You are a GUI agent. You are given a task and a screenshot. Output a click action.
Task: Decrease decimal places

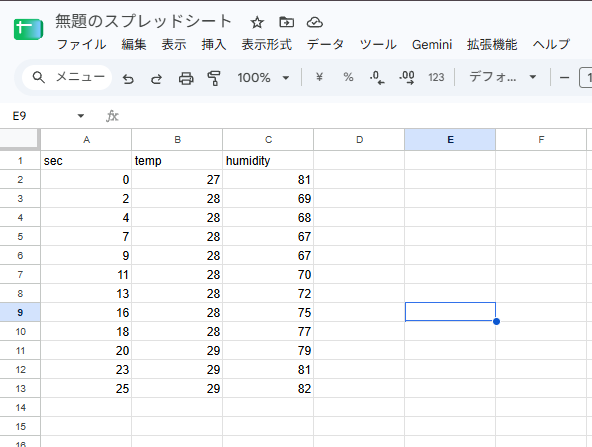(x=377, y=77)
